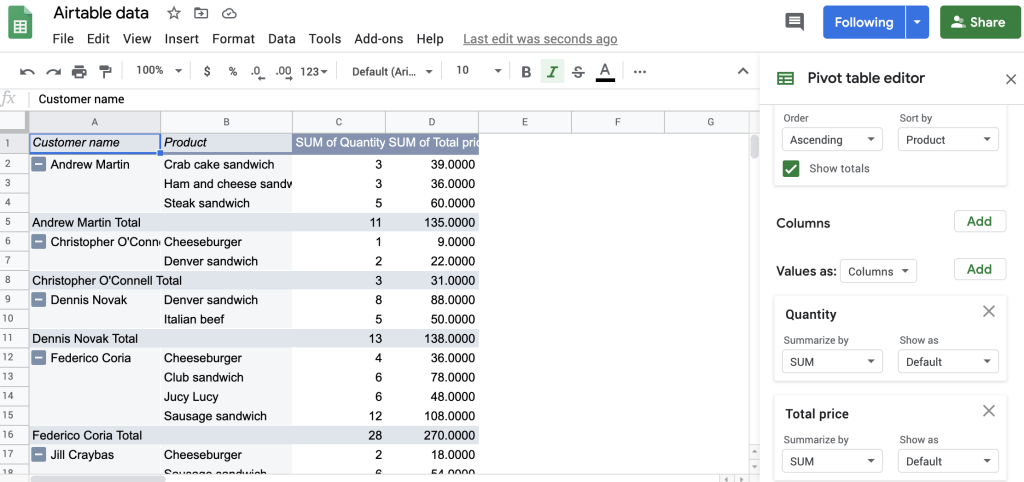
Task: Open Quantity Show as Default dropdown
Action: [x=948, y=362]
